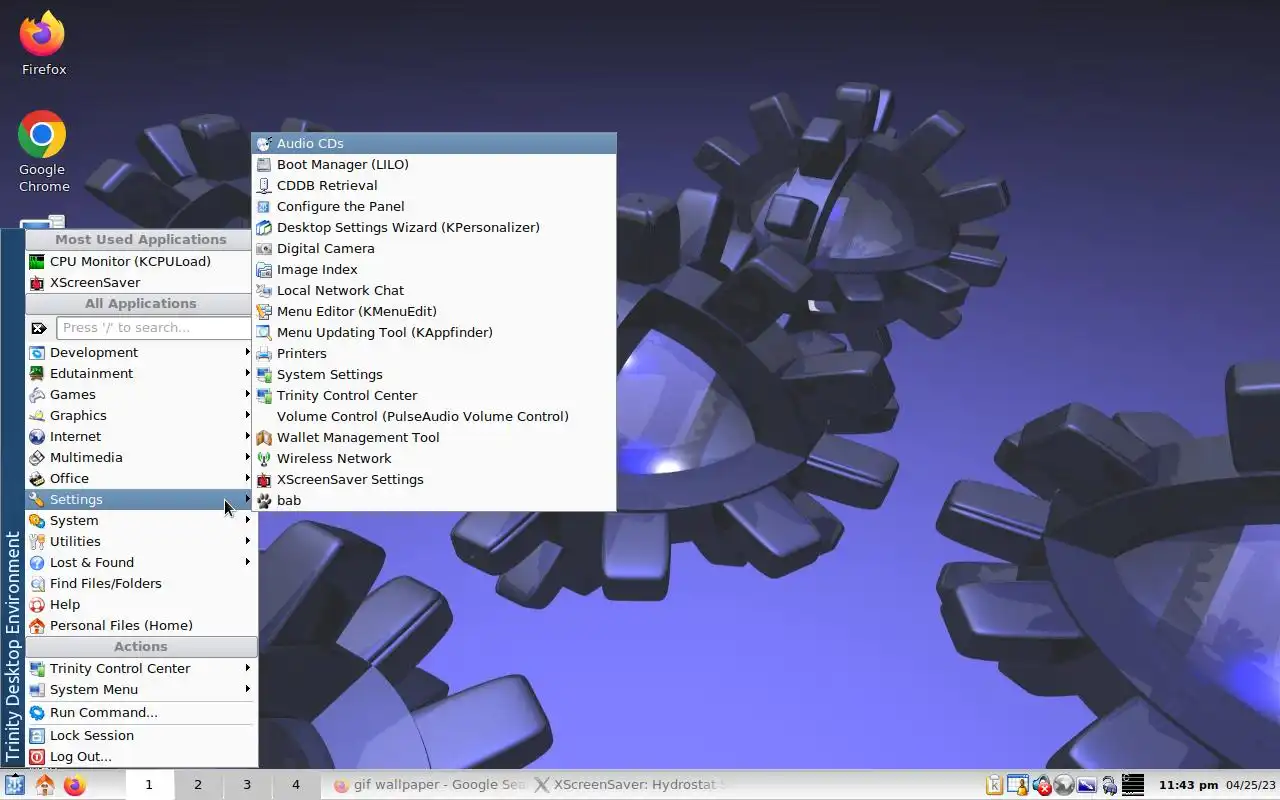Click the menu search box

point(155,328)
